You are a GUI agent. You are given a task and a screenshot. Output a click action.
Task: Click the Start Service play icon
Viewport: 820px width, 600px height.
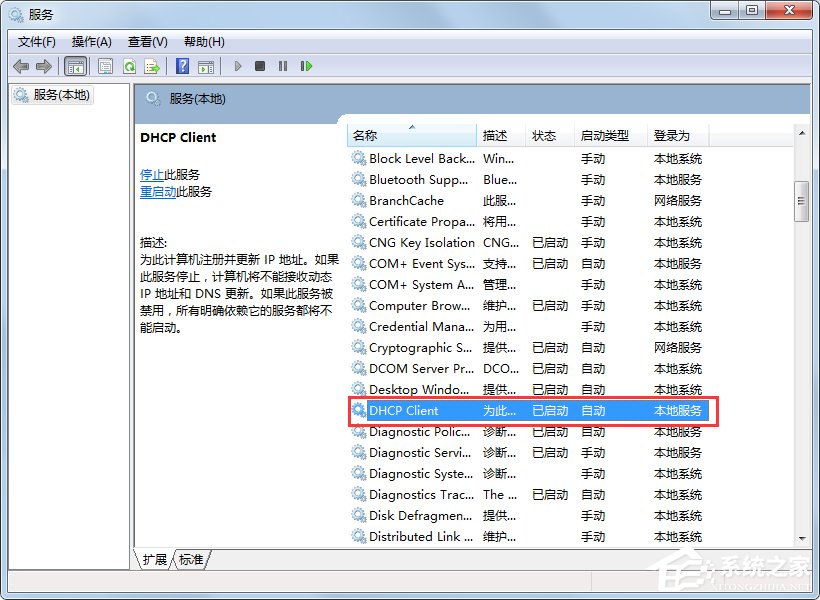(x=237, y=66)
